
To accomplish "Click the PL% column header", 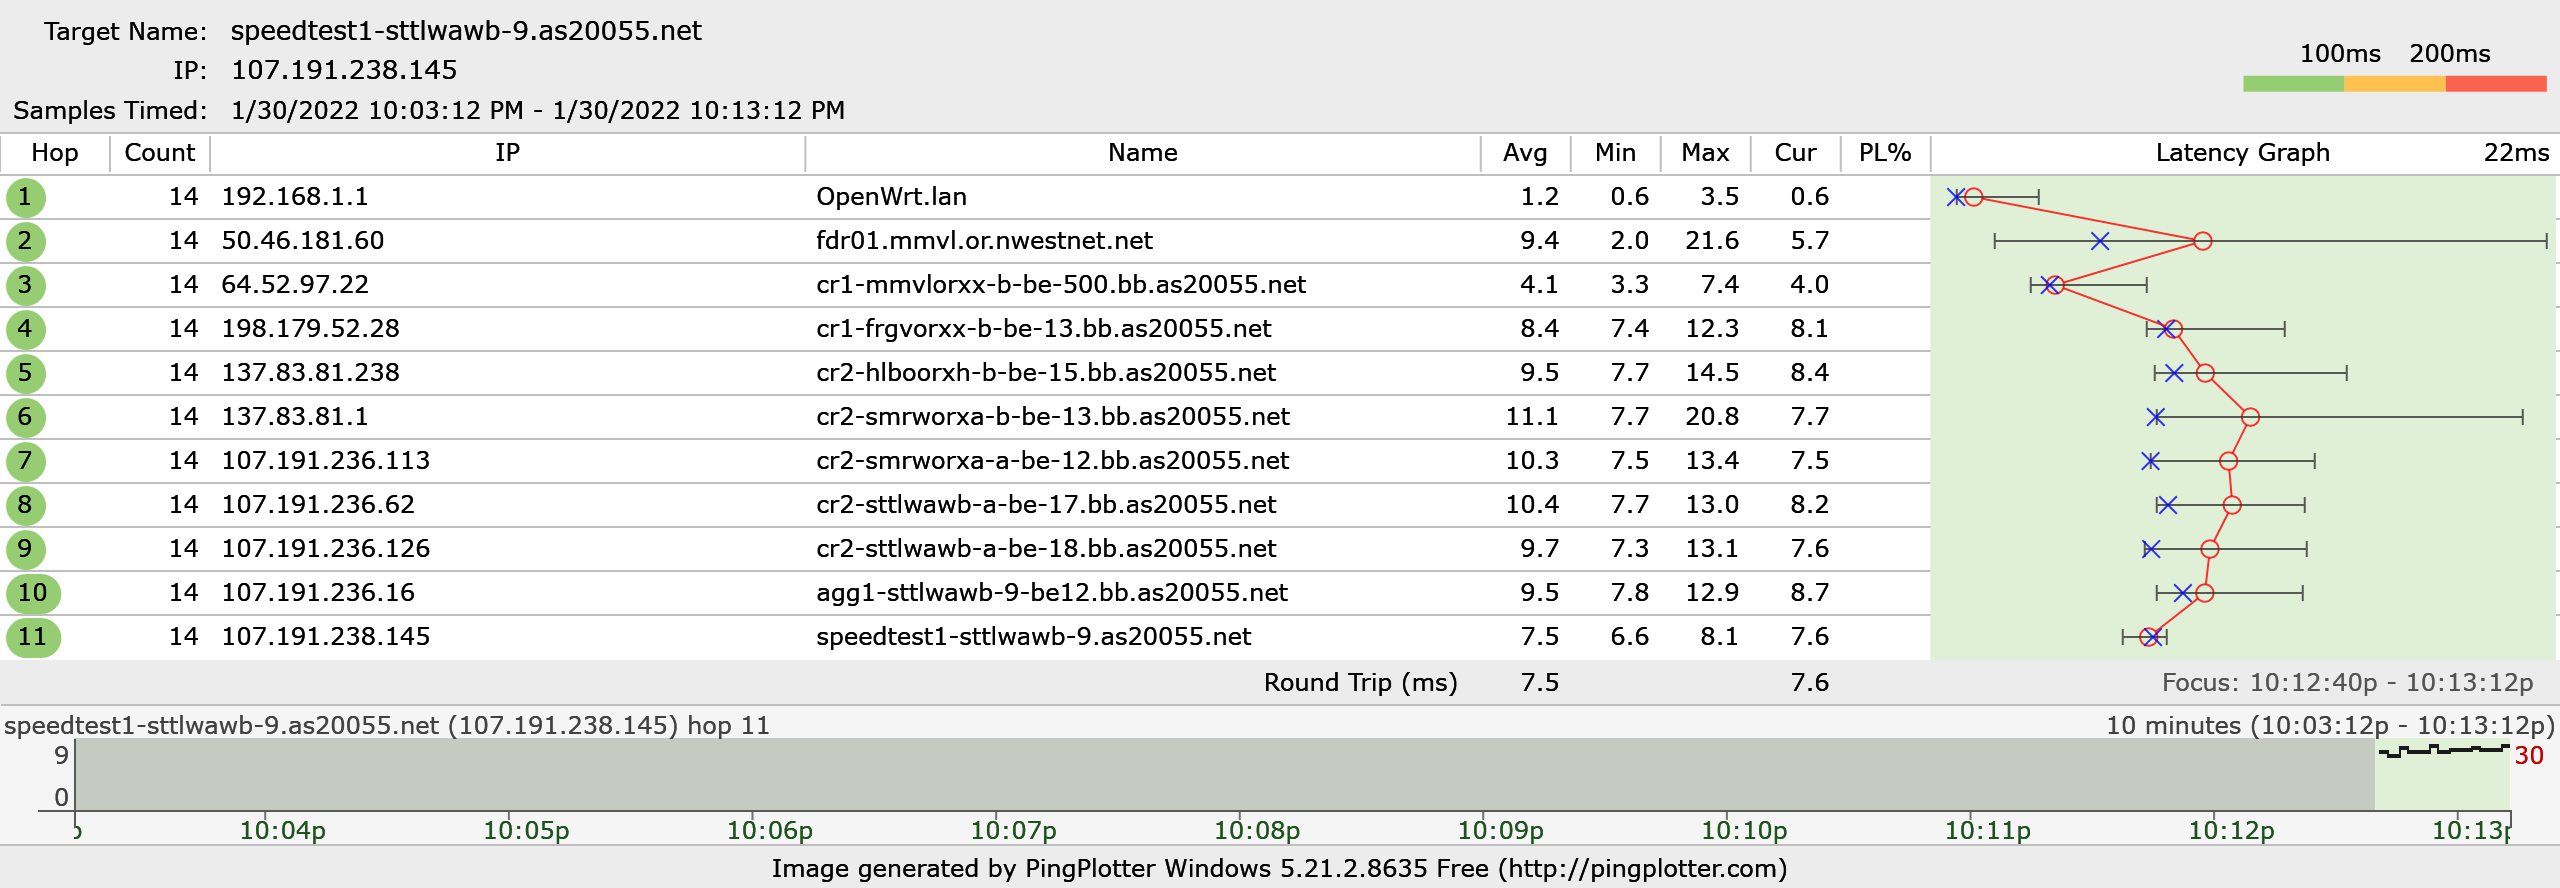I will pyautogui.click(x=1884, y=153).
